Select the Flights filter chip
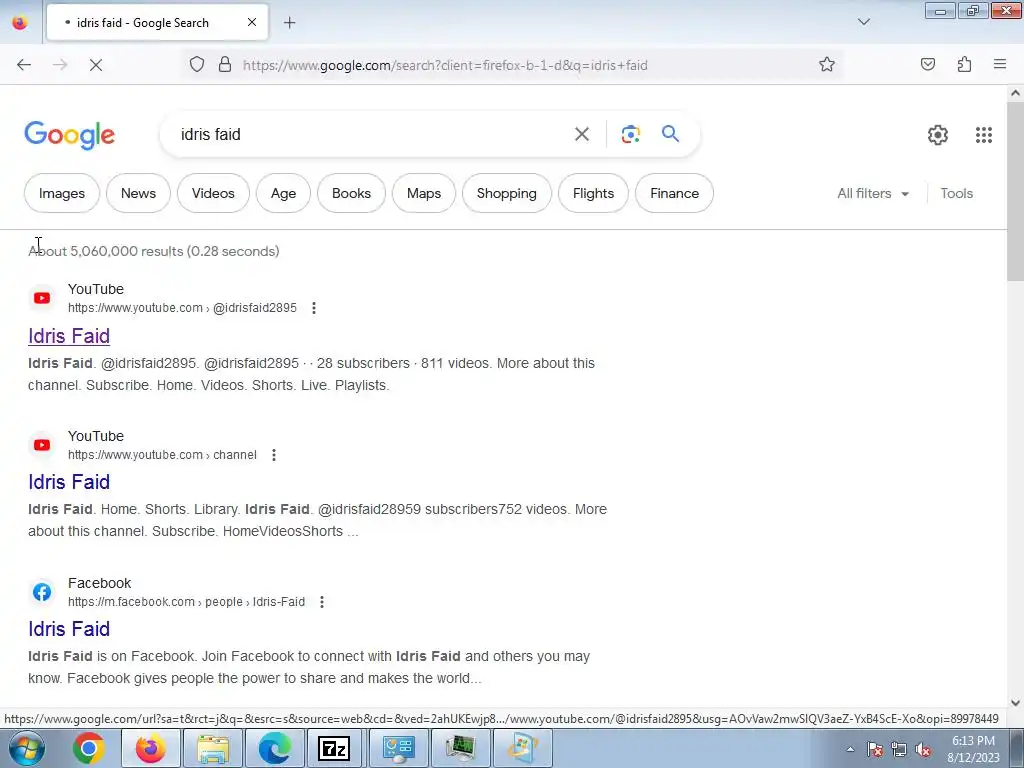 594,193
